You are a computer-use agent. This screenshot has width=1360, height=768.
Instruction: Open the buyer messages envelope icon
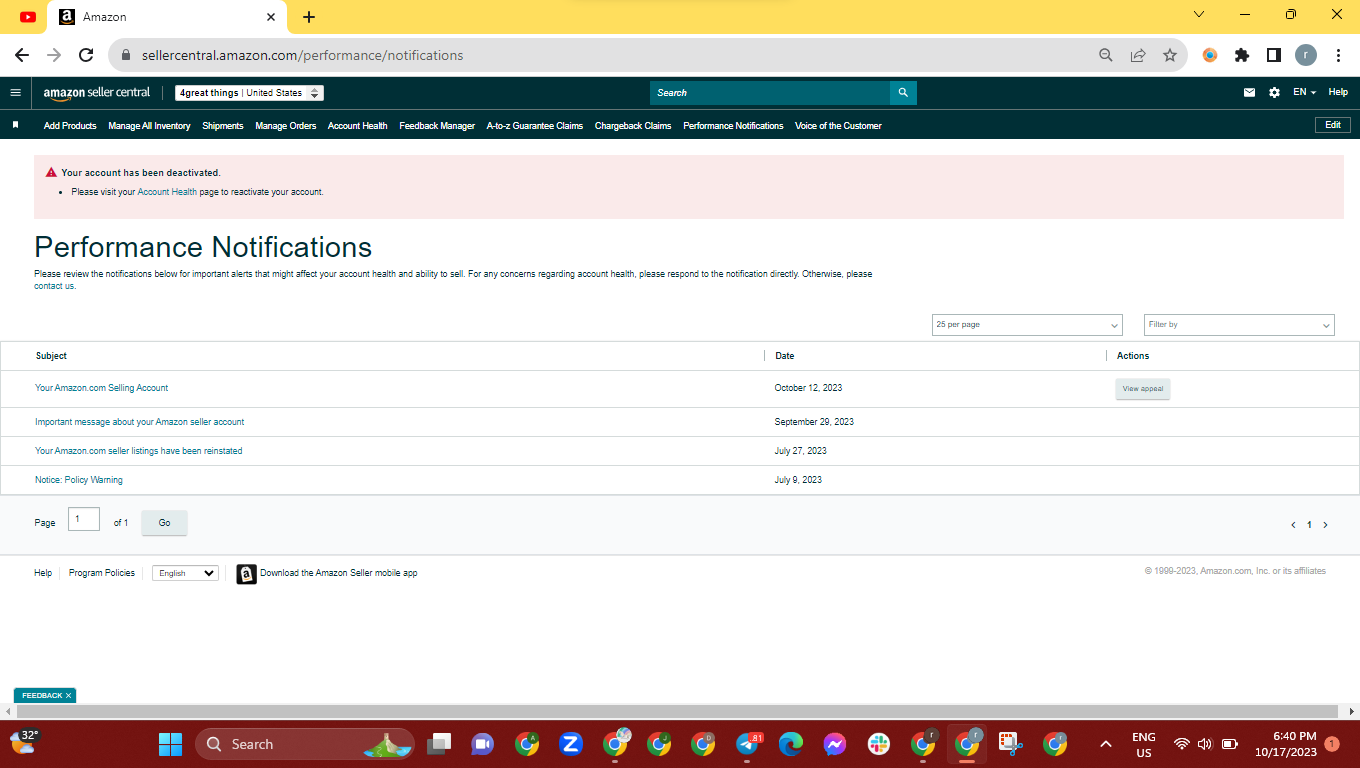tap(1249, 93)
